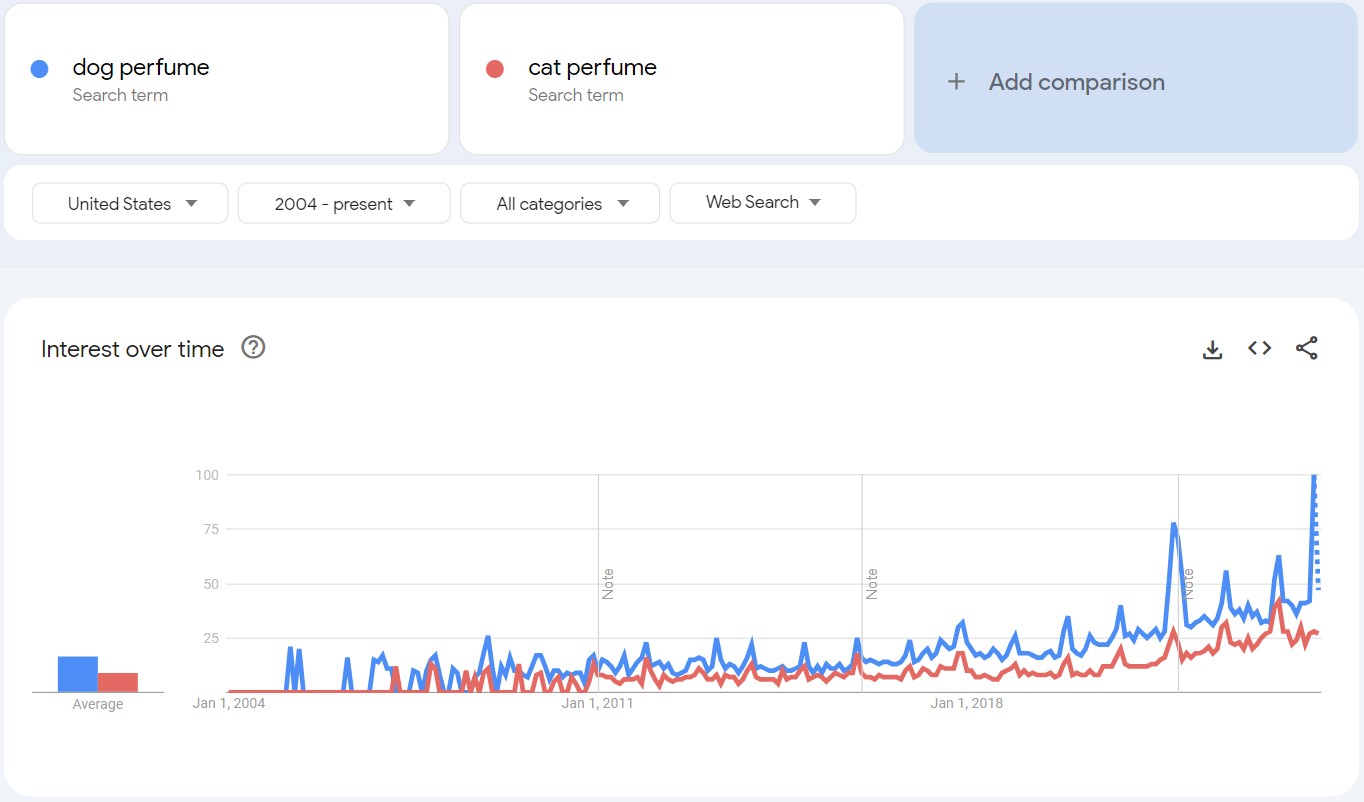
Task: Open the Web Search type dropdown
Action: click(x=762, y=203)
